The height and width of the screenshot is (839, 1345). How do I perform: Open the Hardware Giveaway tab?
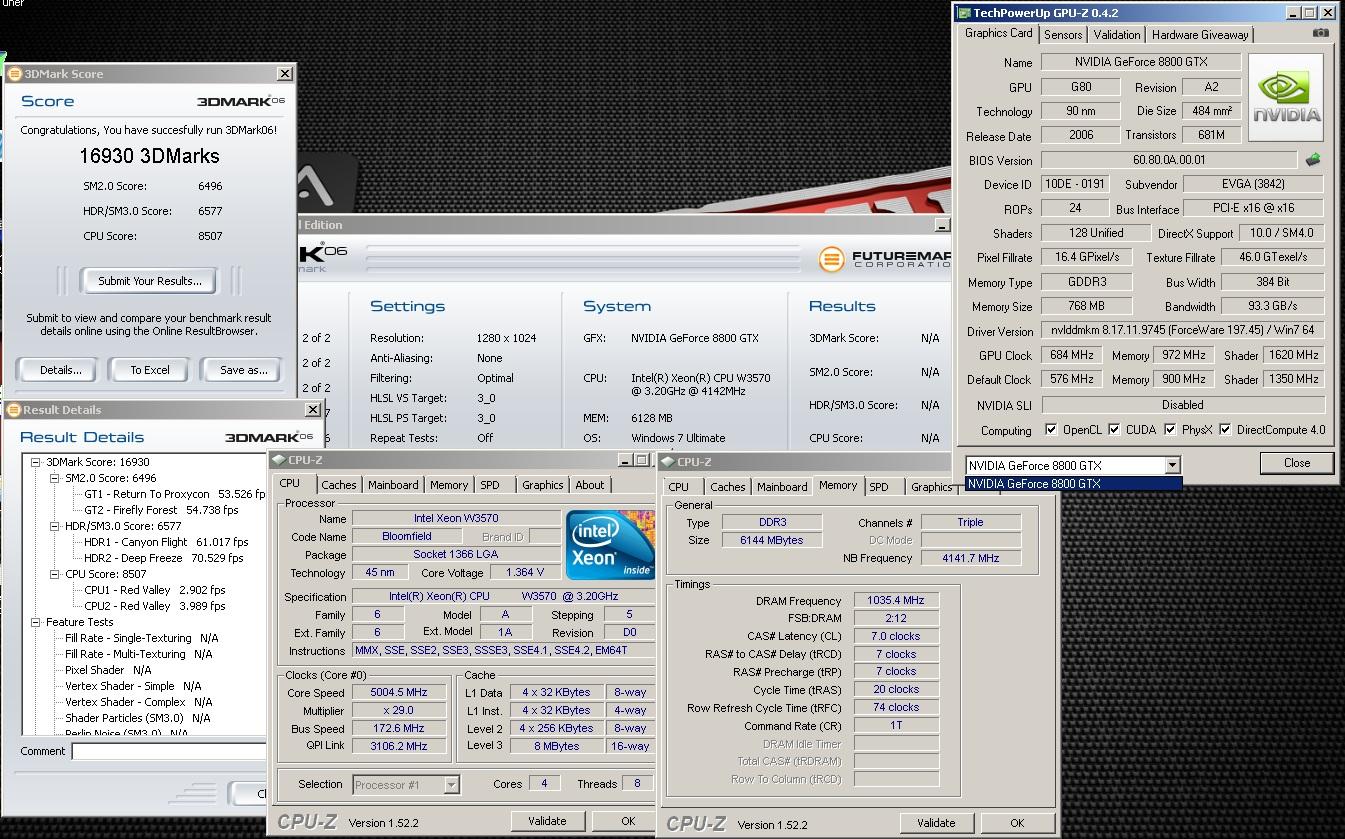point(1200,35)
